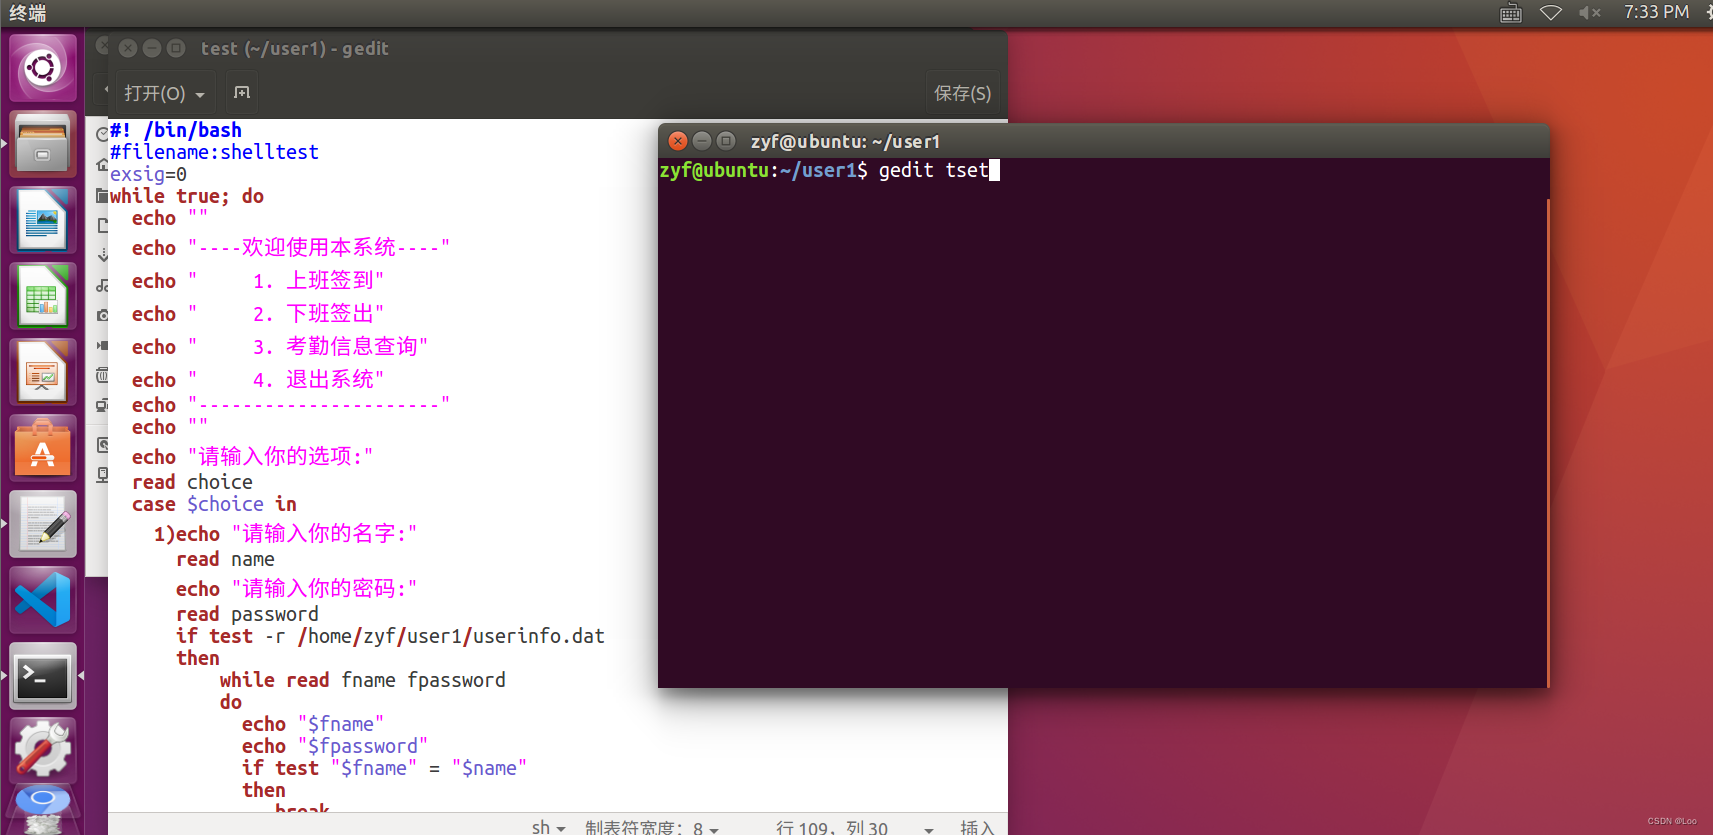Click the echo "$fpassword" line

tap(335, 746)
